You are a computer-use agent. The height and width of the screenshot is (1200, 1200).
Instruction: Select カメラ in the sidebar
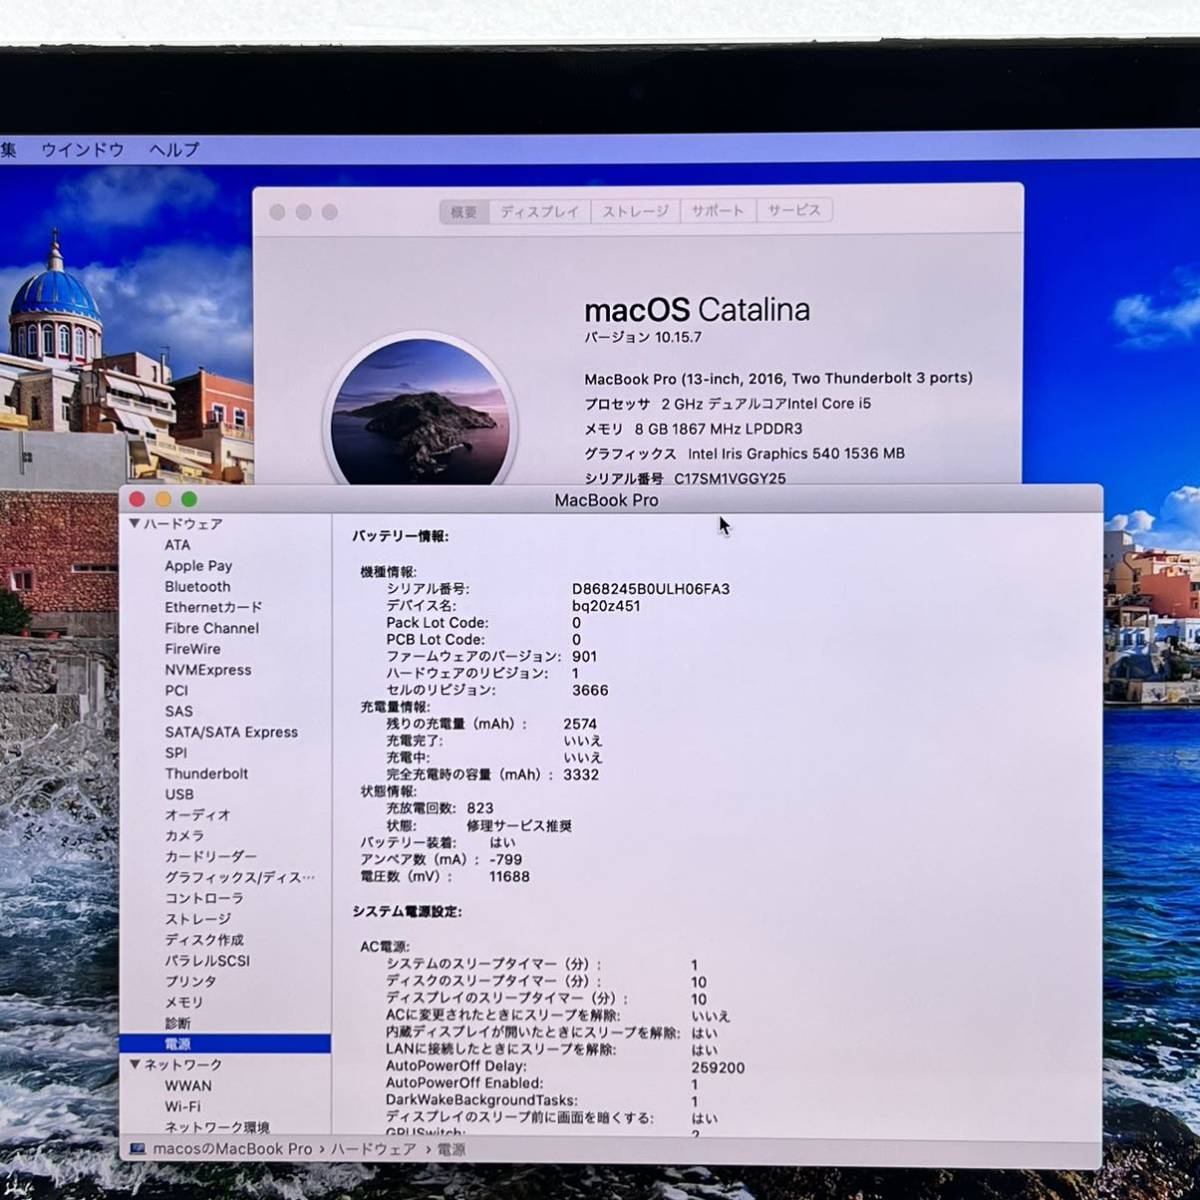coord(184,836)
